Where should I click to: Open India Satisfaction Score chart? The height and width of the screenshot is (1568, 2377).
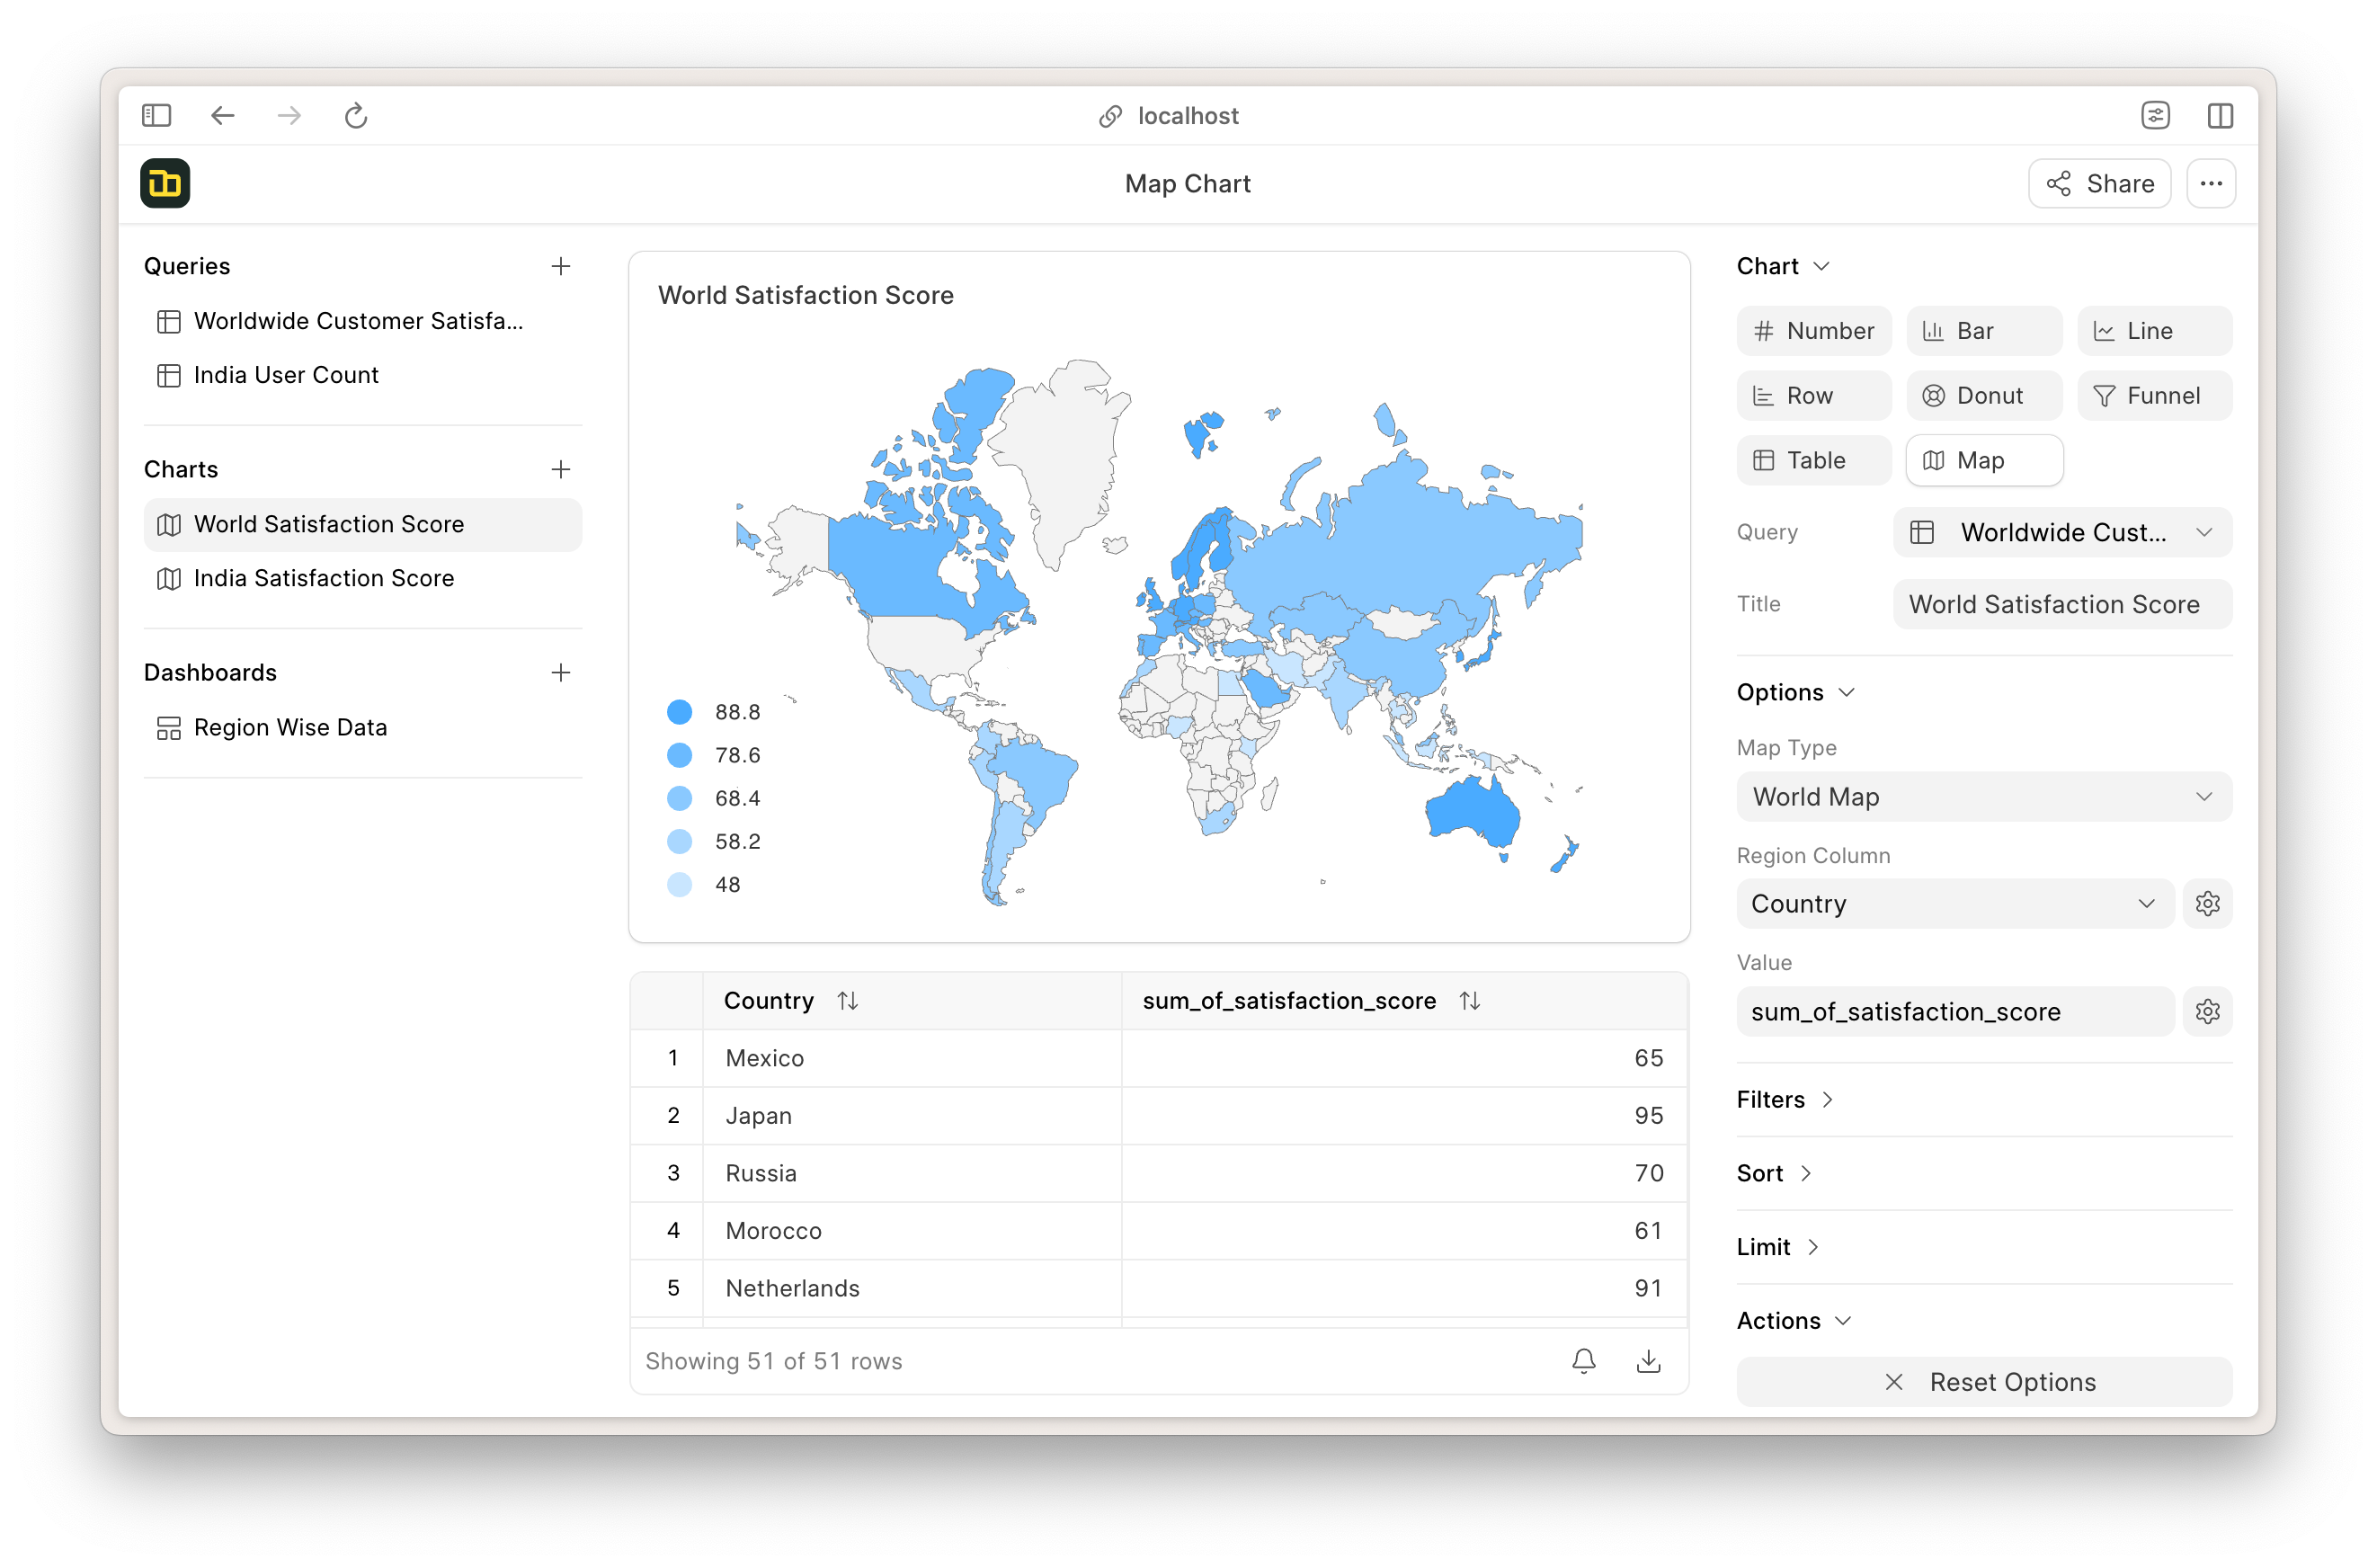point(323,578)
